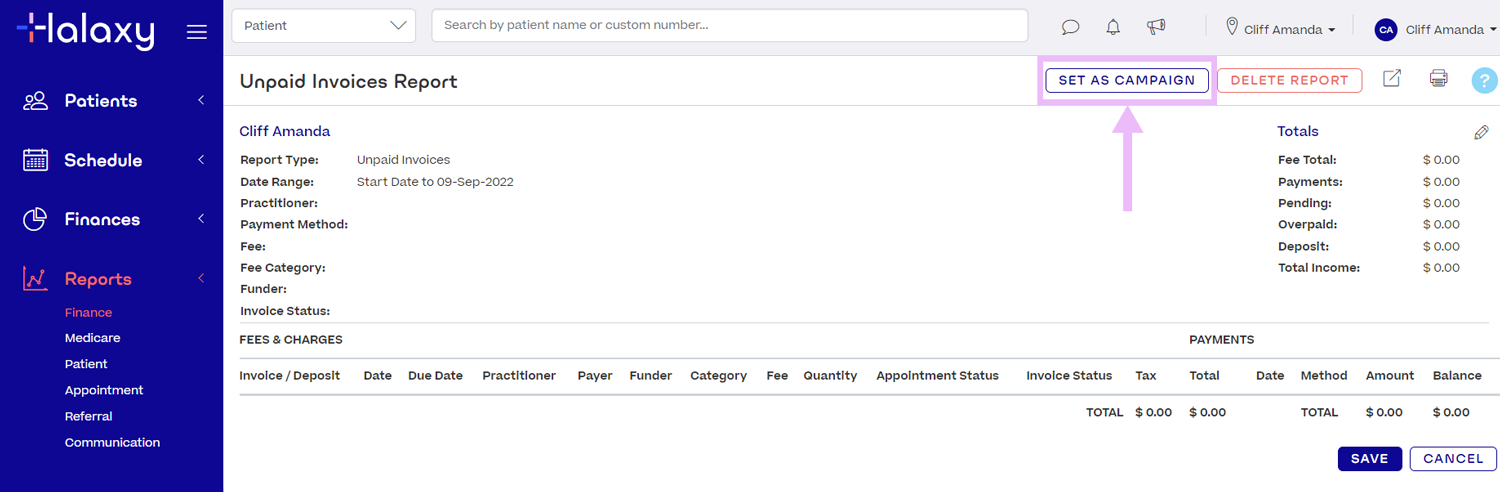Open the Cliff Amanda location dropdown

(x=1281, y=29)
